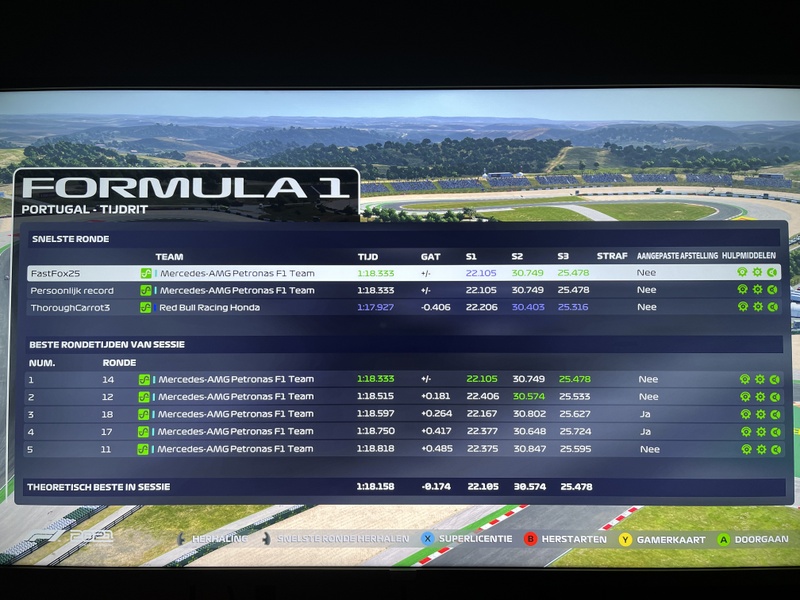Click gear assist icon for lap 17 row
The image size is (800, 600).
point(762,432)
